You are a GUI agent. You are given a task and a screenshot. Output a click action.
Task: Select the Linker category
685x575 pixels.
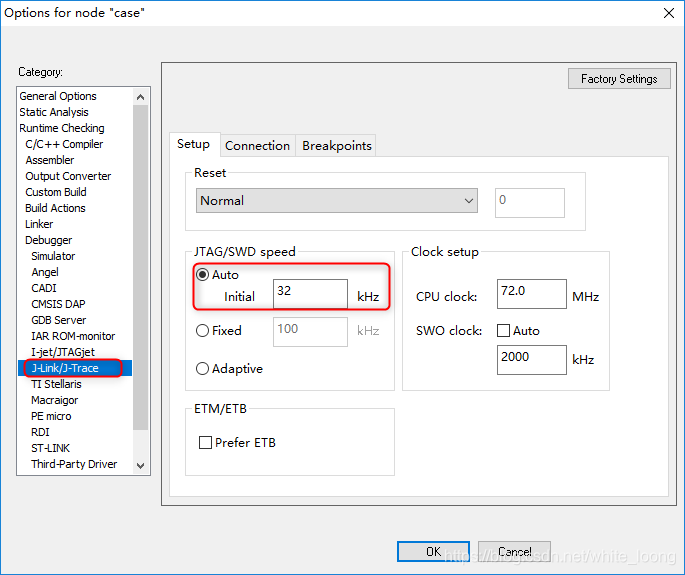tap(39, 224)
